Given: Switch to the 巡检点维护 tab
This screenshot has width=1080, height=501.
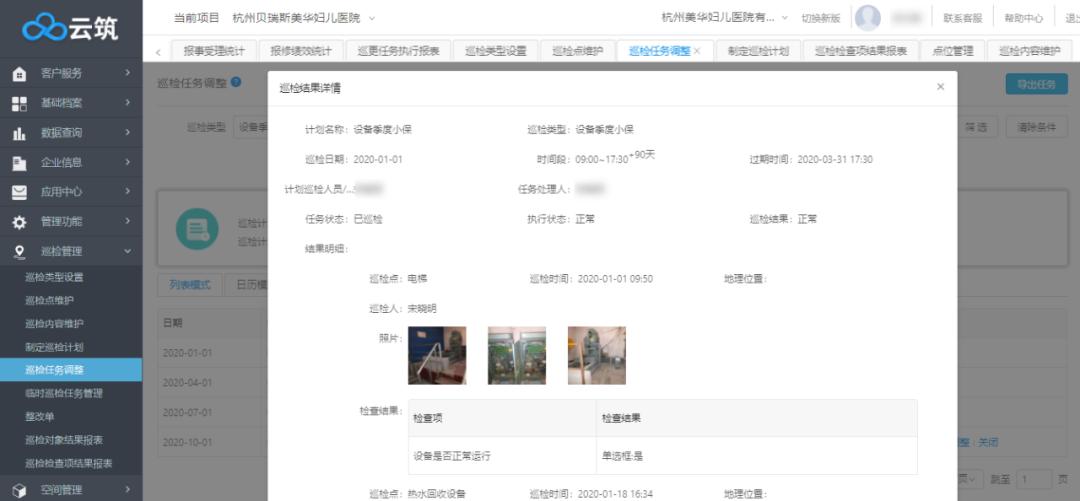Looking at the screenshot, I should point(577,51).
